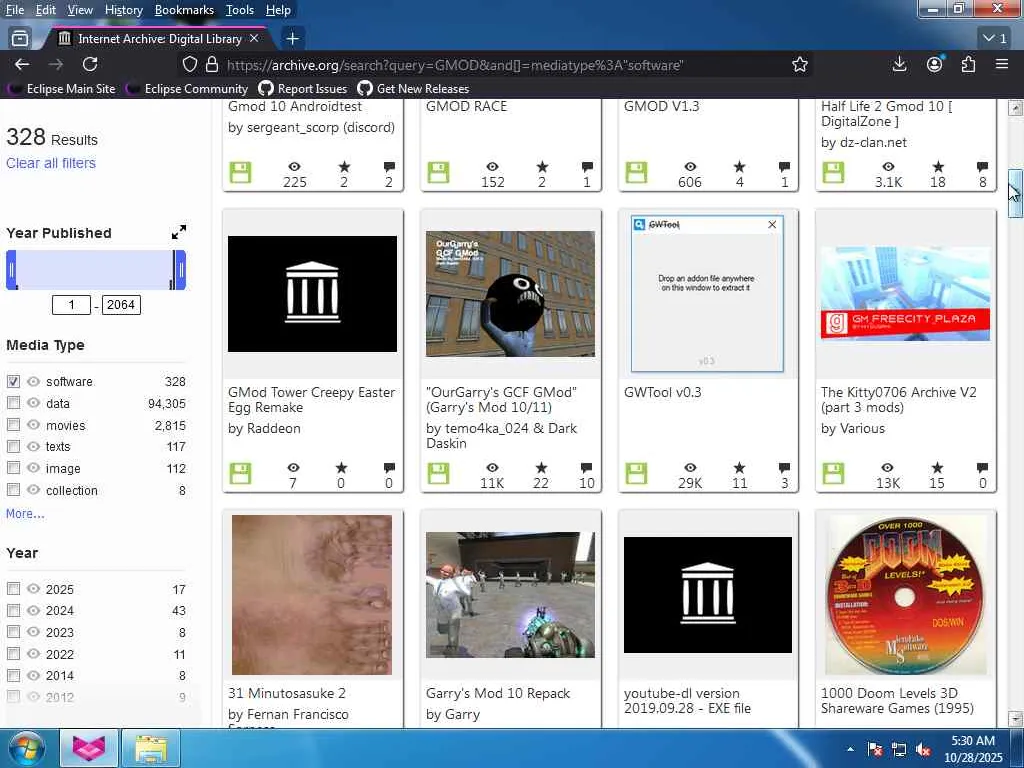This screenshot has width=1024, height=768.
Task: Open Windows Explorer from taskbar
Action: coord(151,748)
